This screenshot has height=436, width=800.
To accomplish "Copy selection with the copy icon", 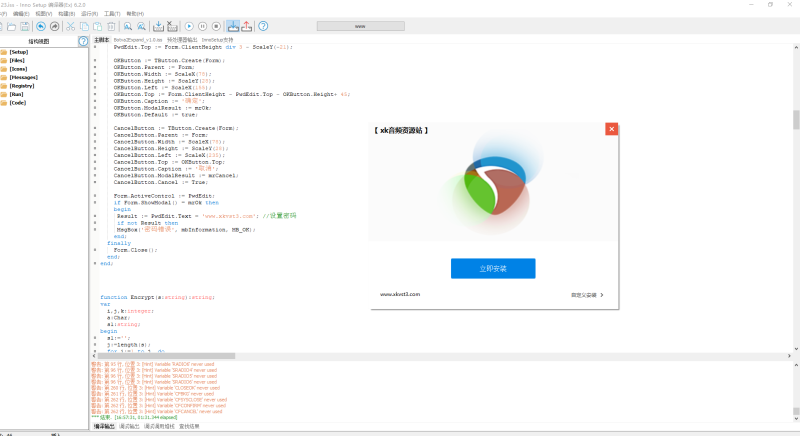I will point(84,27).
